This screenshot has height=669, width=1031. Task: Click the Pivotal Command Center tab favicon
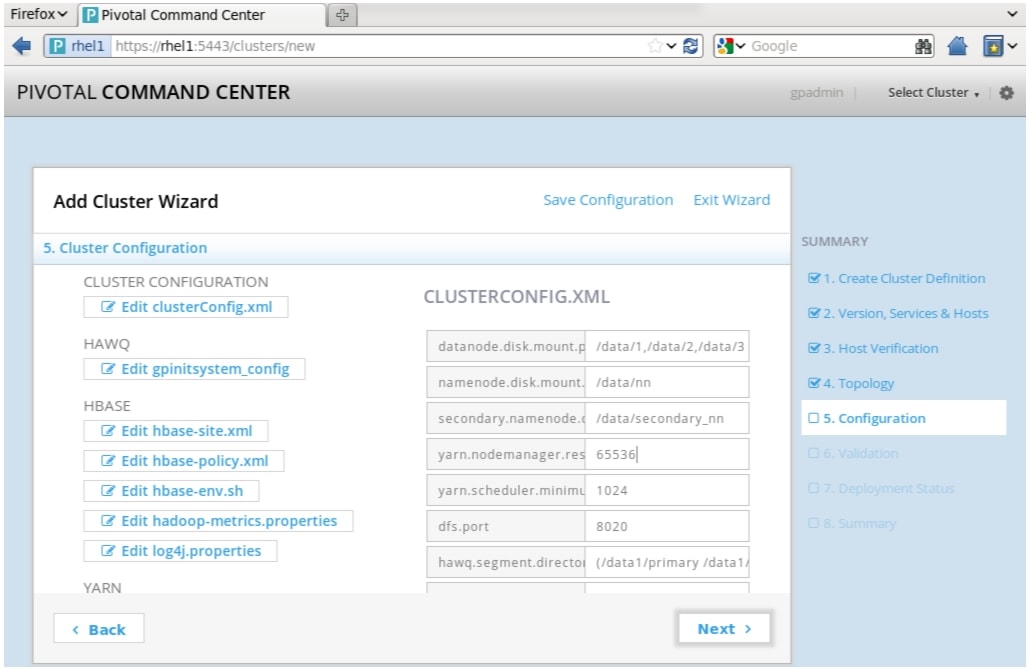click(x=90, y=15)
